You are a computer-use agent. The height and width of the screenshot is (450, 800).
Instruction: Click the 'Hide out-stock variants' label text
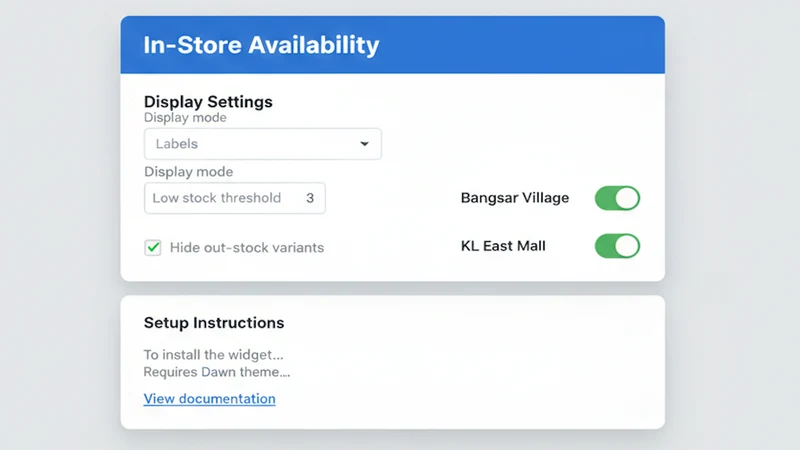[247, 247]
